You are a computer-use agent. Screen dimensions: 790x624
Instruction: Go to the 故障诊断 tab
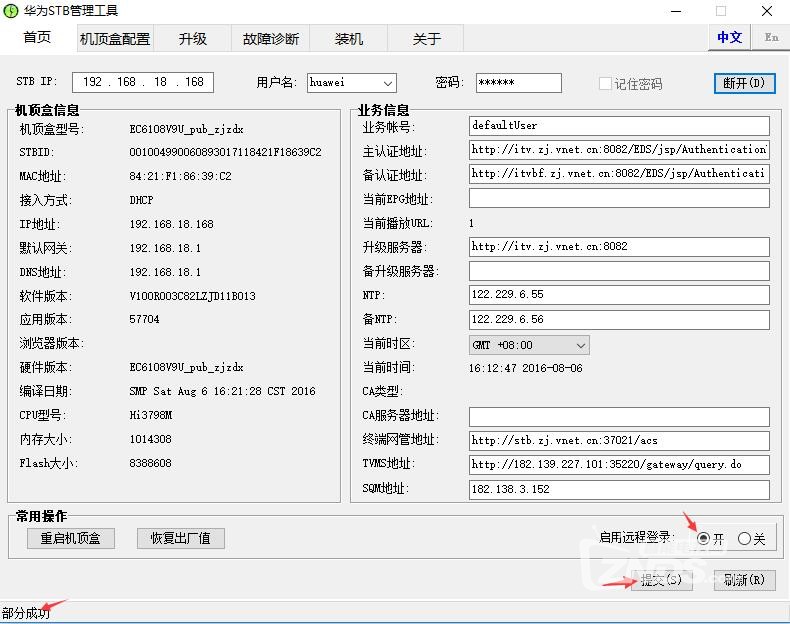[271, 39]
